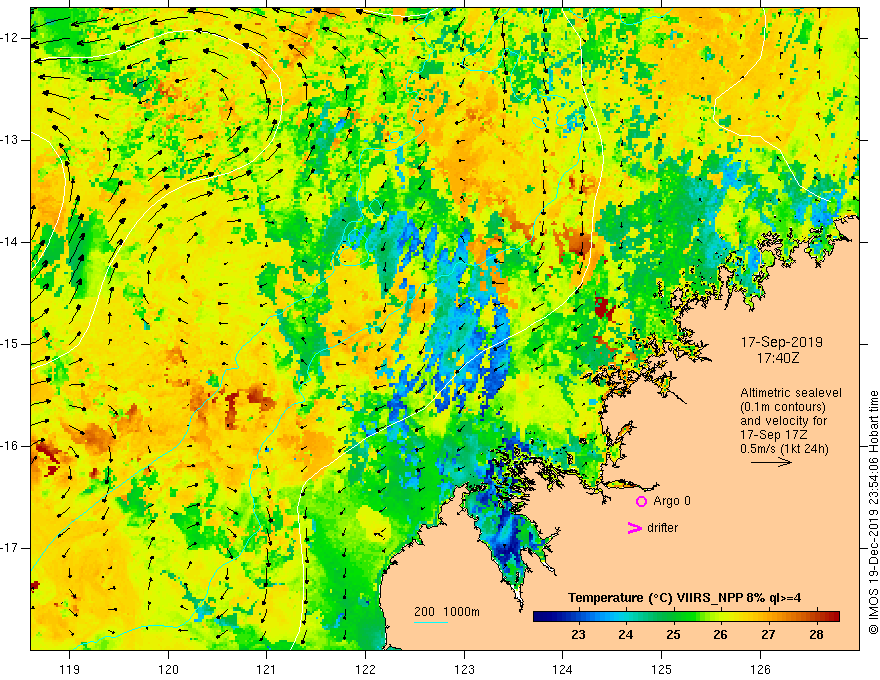Click the 0.5m/s velocity scale arrow
Image resolution: width=880 pixels, height=680 pixels.
click(x=771, y=462)
